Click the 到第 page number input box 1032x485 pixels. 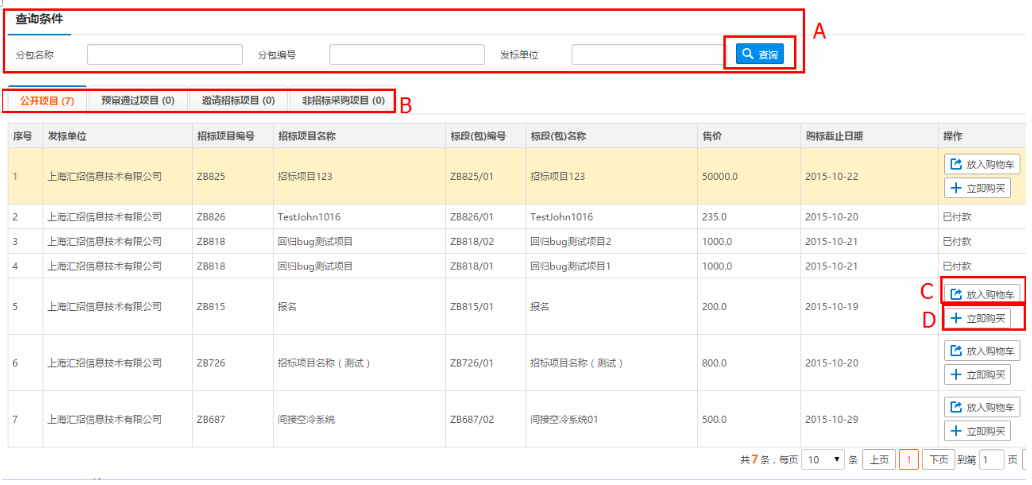pyautogui.click(x=991, y=460)
